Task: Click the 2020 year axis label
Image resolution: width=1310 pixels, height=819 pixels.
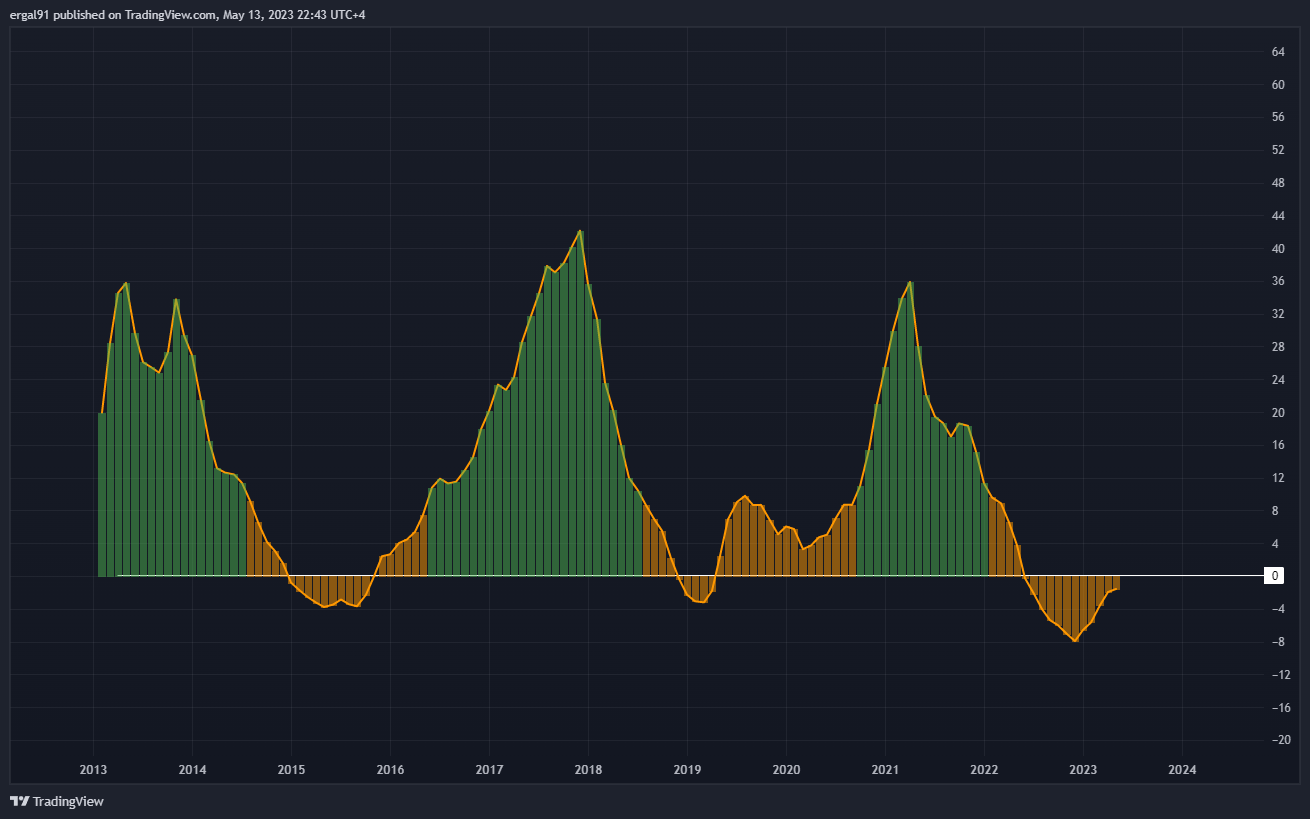Action: (x=786, y=769)
